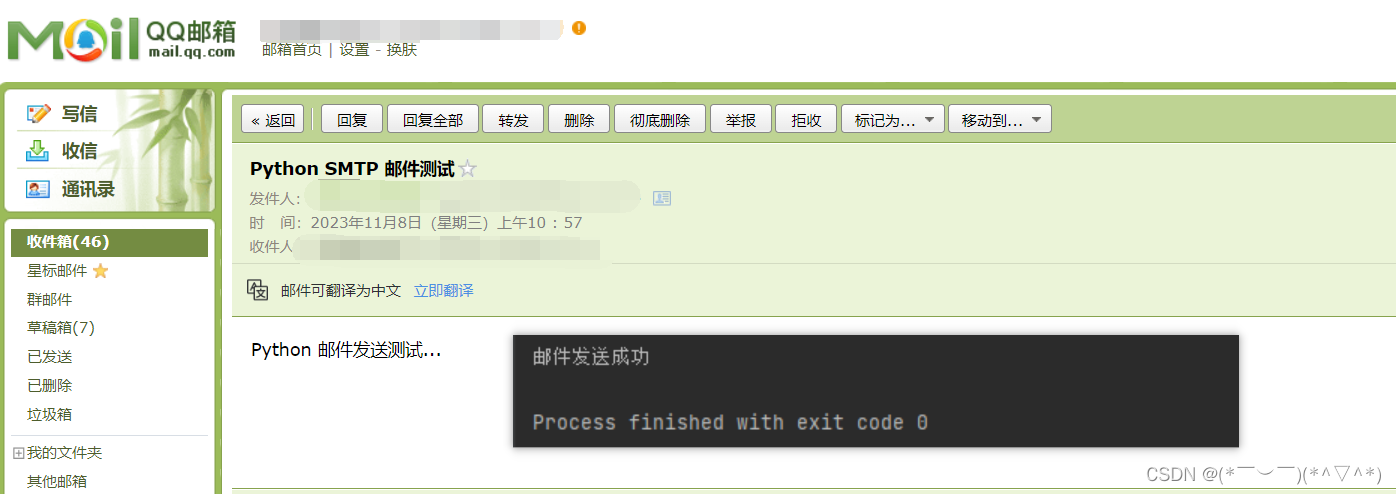Click the compose mail pencil icon
Screen dimensions: 1396x494
(38, 114)
